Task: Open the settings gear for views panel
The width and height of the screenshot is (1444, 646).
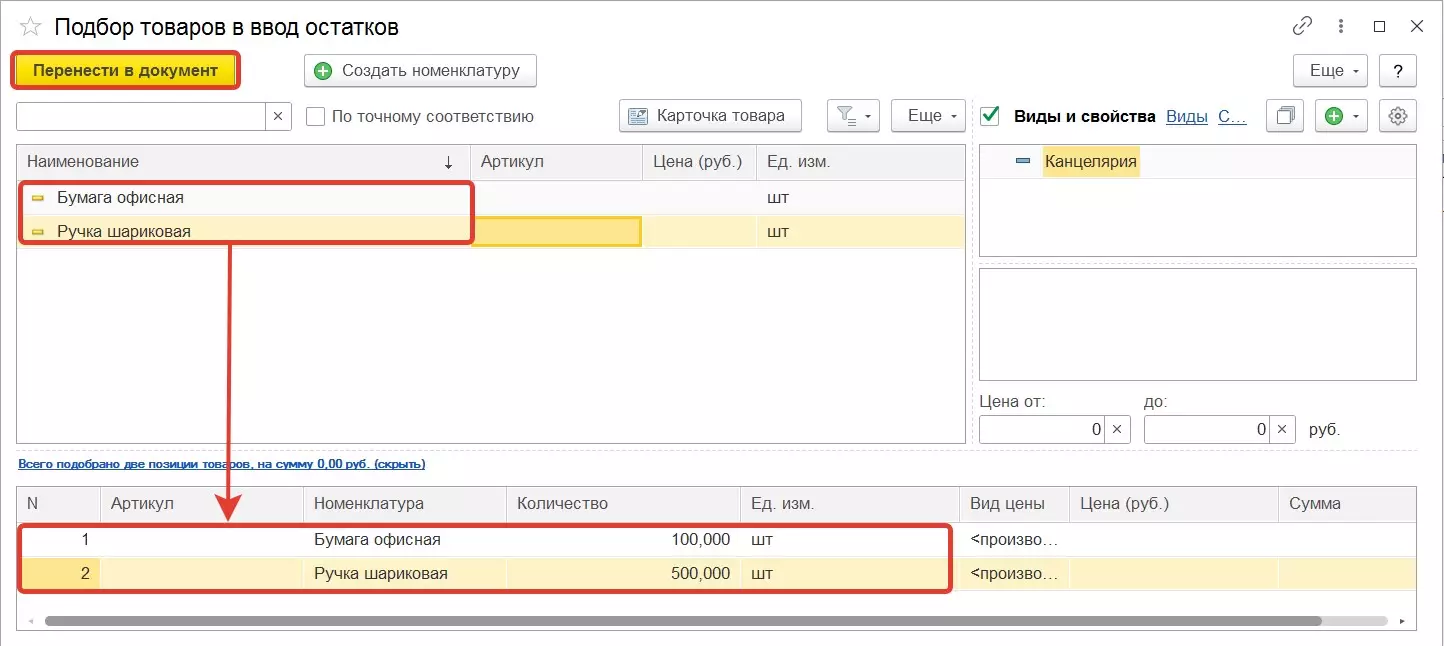Action: pyautogui.click(x=1398, y=116)
